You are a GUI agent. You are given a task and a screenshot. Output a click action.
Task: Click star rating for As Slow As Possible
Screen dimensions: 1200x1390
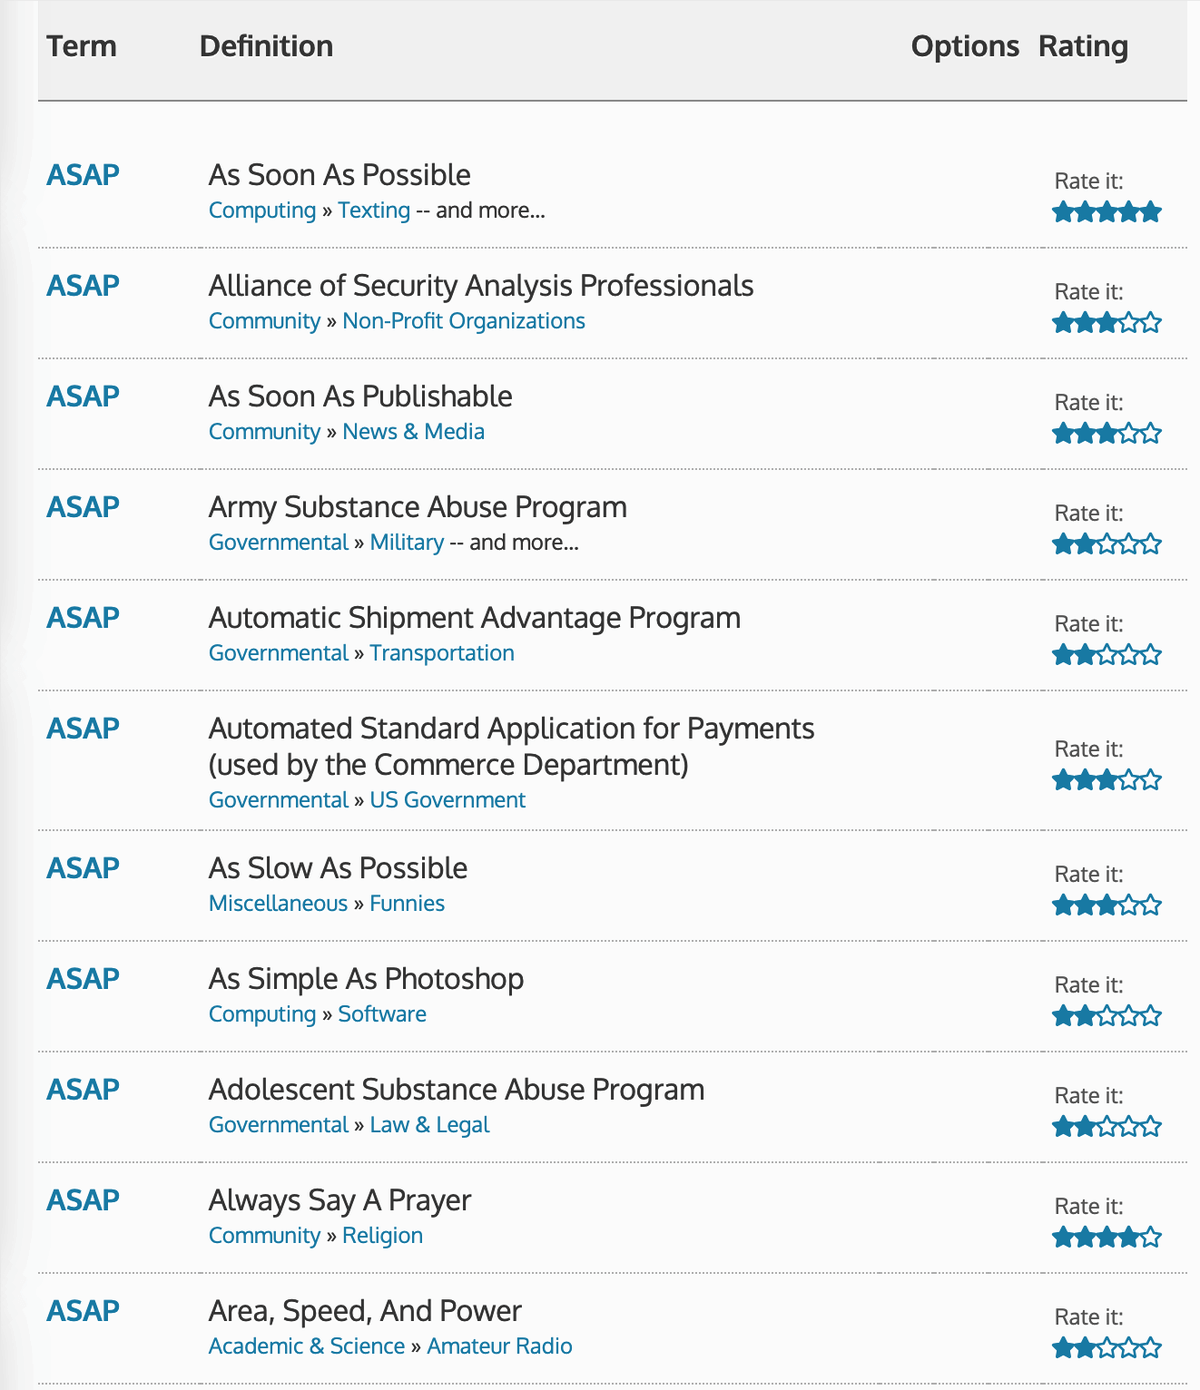coord(1107,906)
